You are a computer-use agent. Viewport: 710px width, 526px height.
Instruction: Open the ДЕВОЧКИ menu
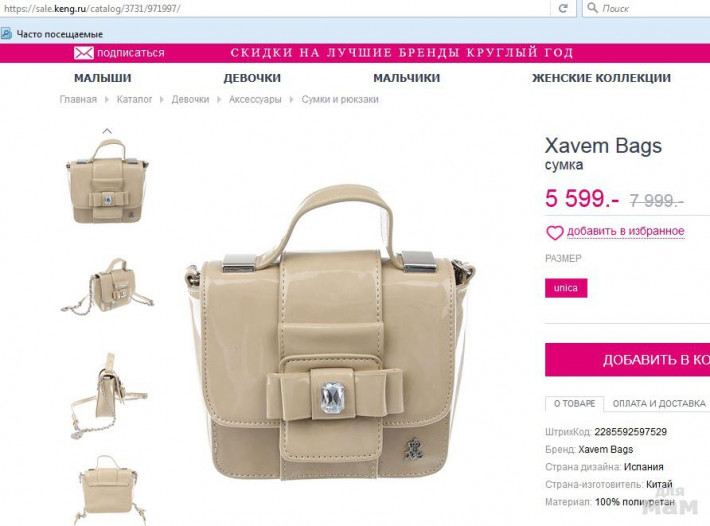tap(252, 78)
